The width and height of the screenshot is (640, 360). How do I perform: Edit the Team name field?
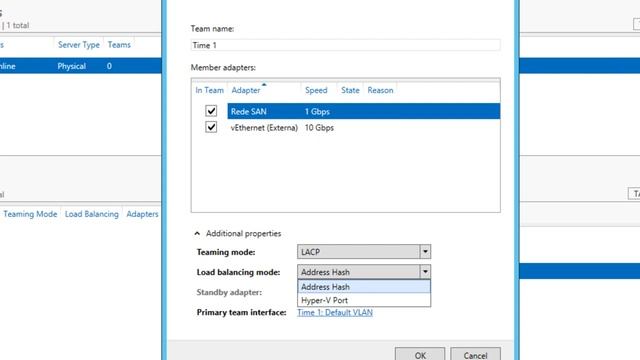click(345, 45)
